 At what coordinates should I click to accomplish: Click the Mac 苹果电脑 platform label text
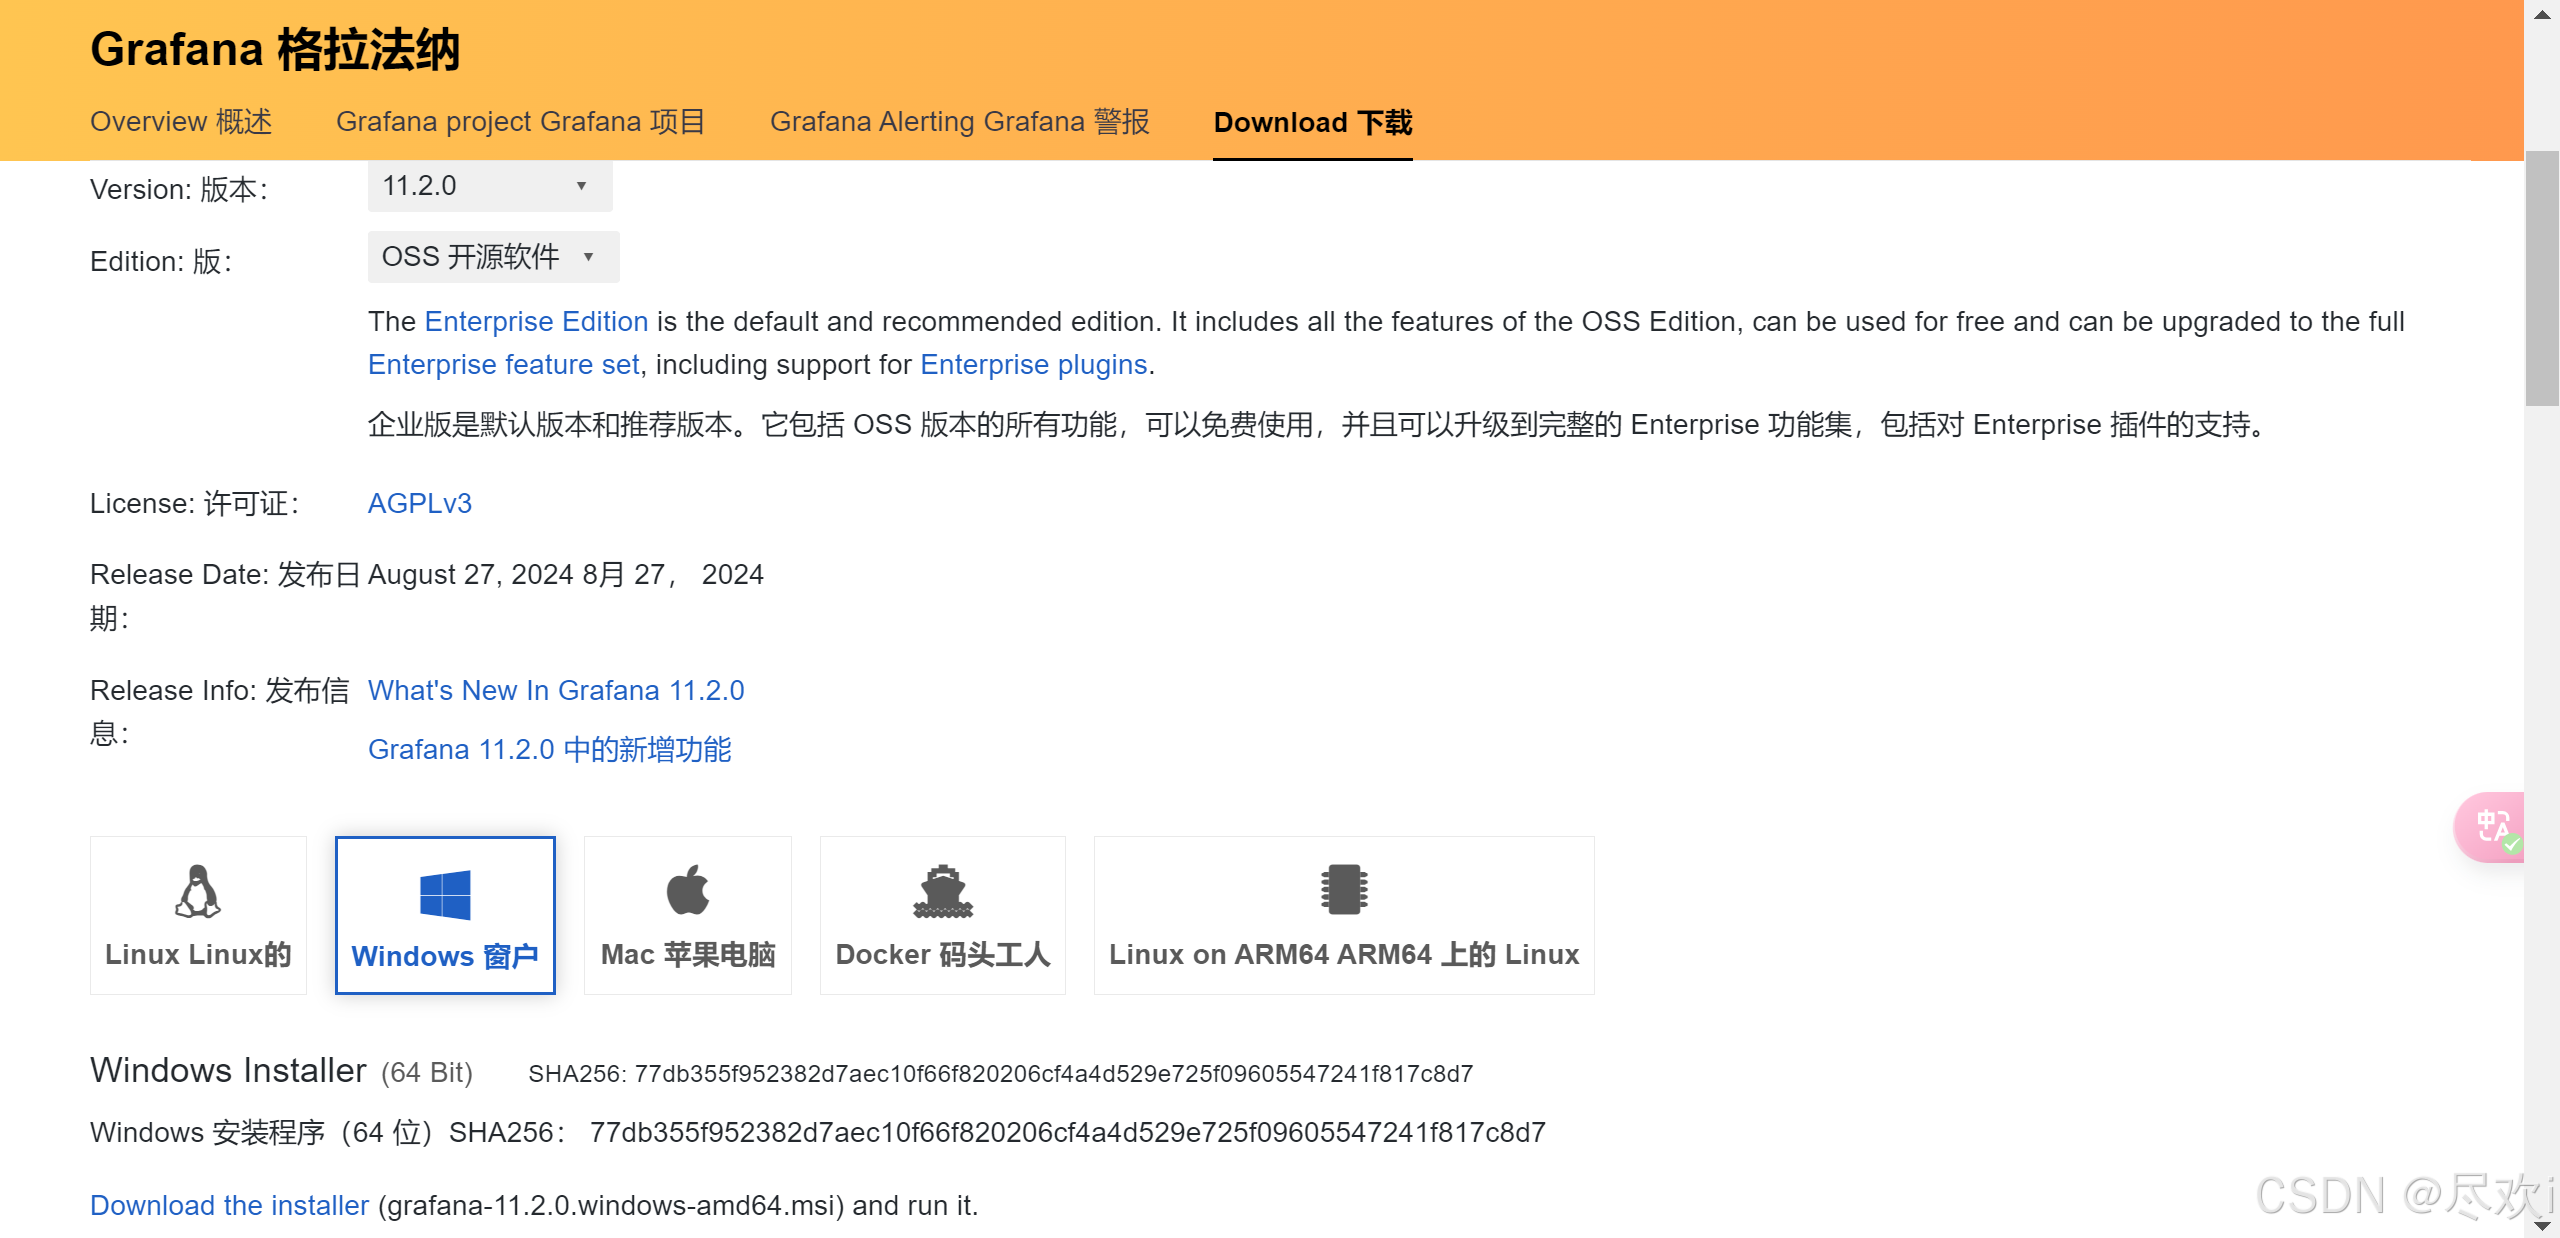point(688,955)
